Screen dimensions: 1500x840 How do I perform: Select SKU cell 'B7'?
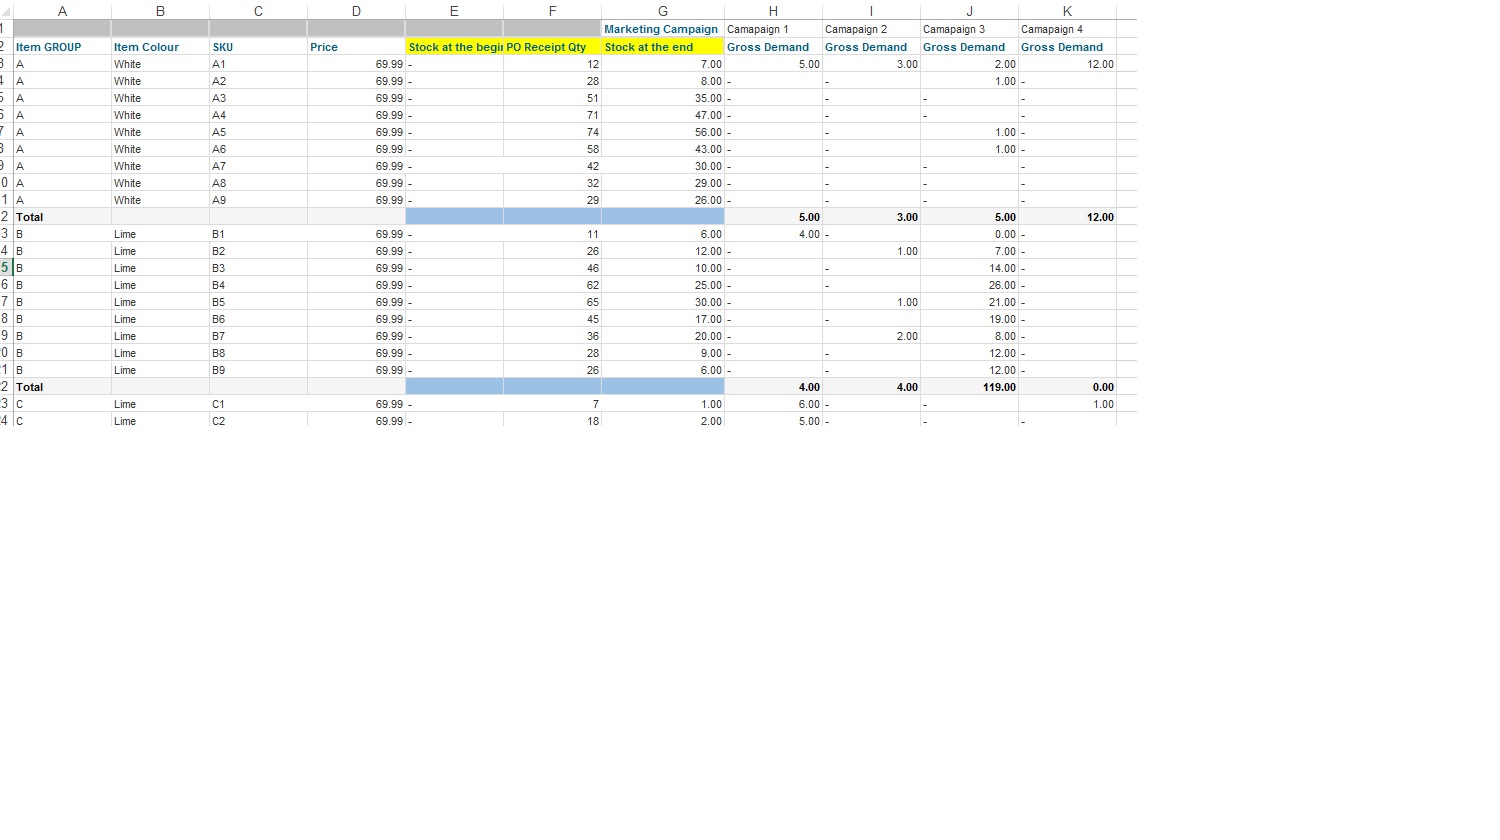pyautogui.click(x=258, y=336)
